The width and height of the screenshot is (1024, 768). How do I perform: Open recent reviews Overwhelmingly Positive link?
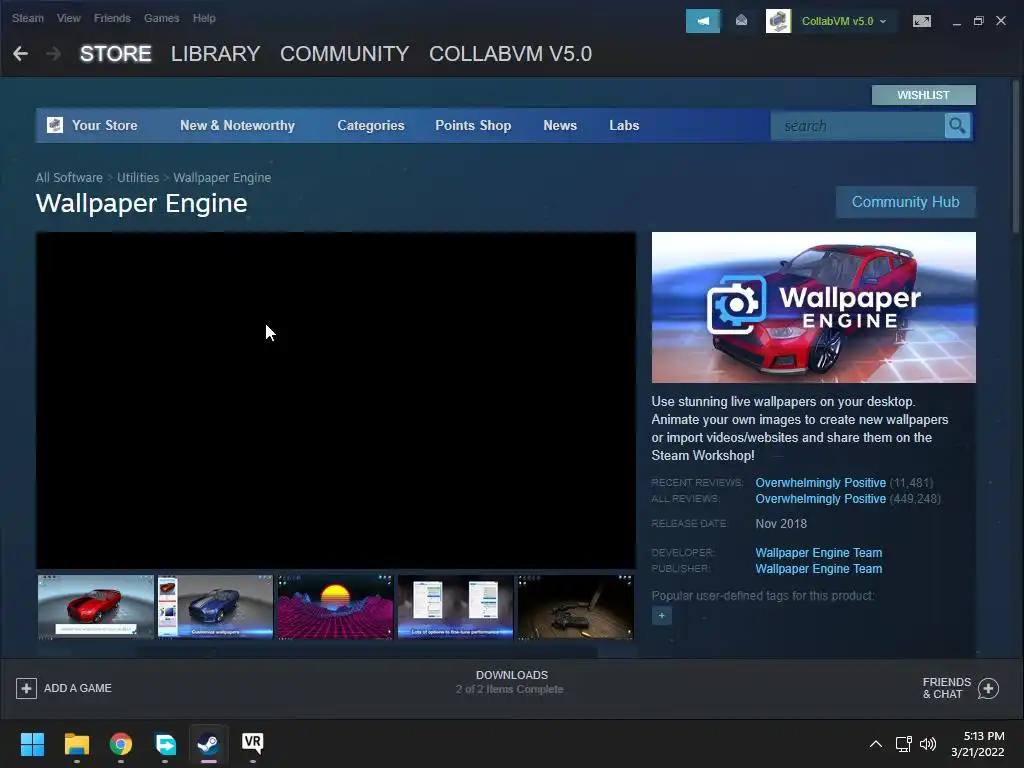[x=820, y=483]
